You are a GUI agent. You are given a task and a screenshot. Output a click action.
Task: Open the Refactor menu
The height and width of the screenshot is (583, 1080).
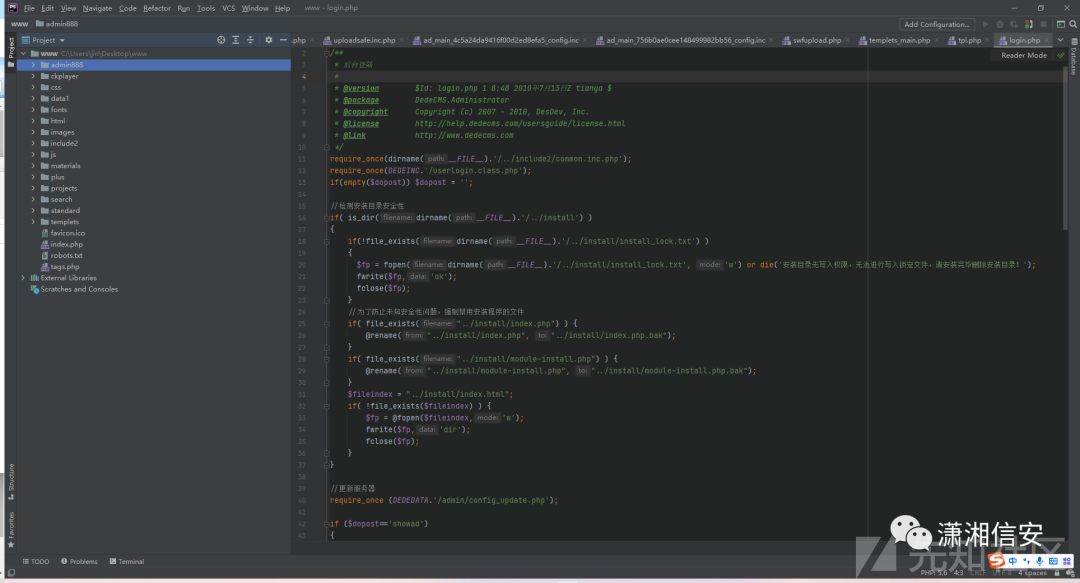[156, 8]
